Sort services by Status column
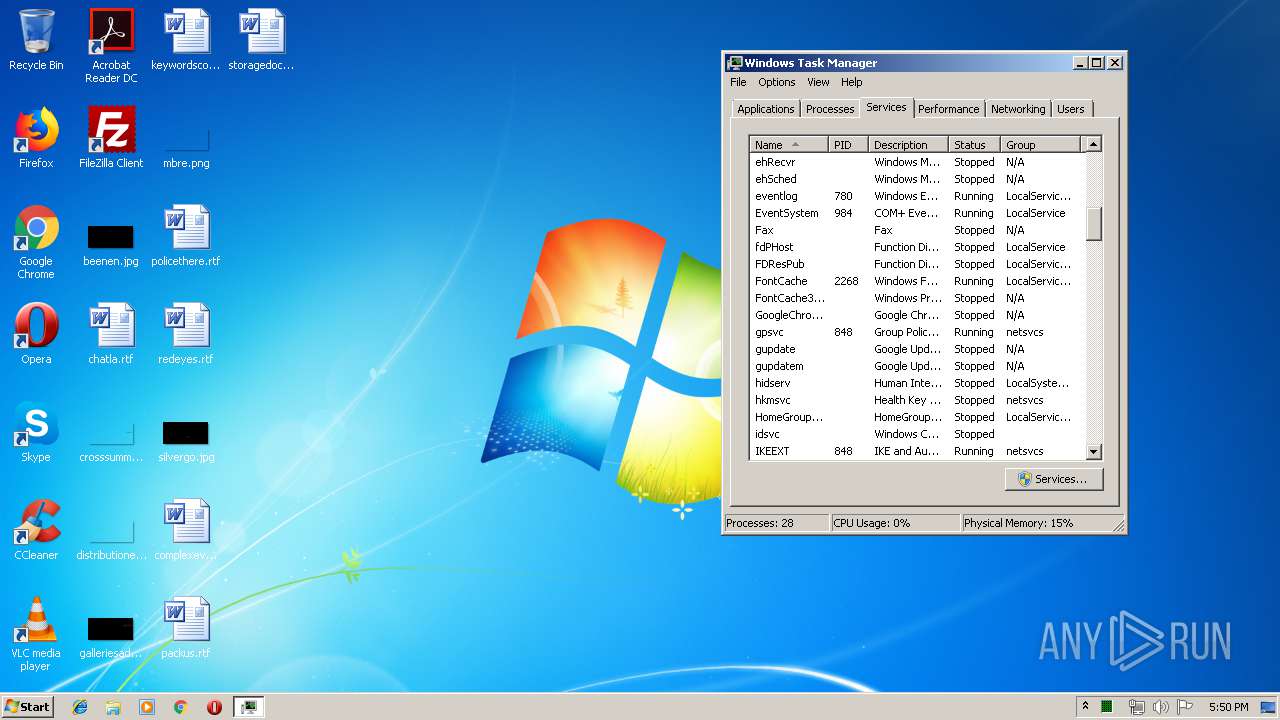Screen dimensions: 1280x720 click(974, 145)
